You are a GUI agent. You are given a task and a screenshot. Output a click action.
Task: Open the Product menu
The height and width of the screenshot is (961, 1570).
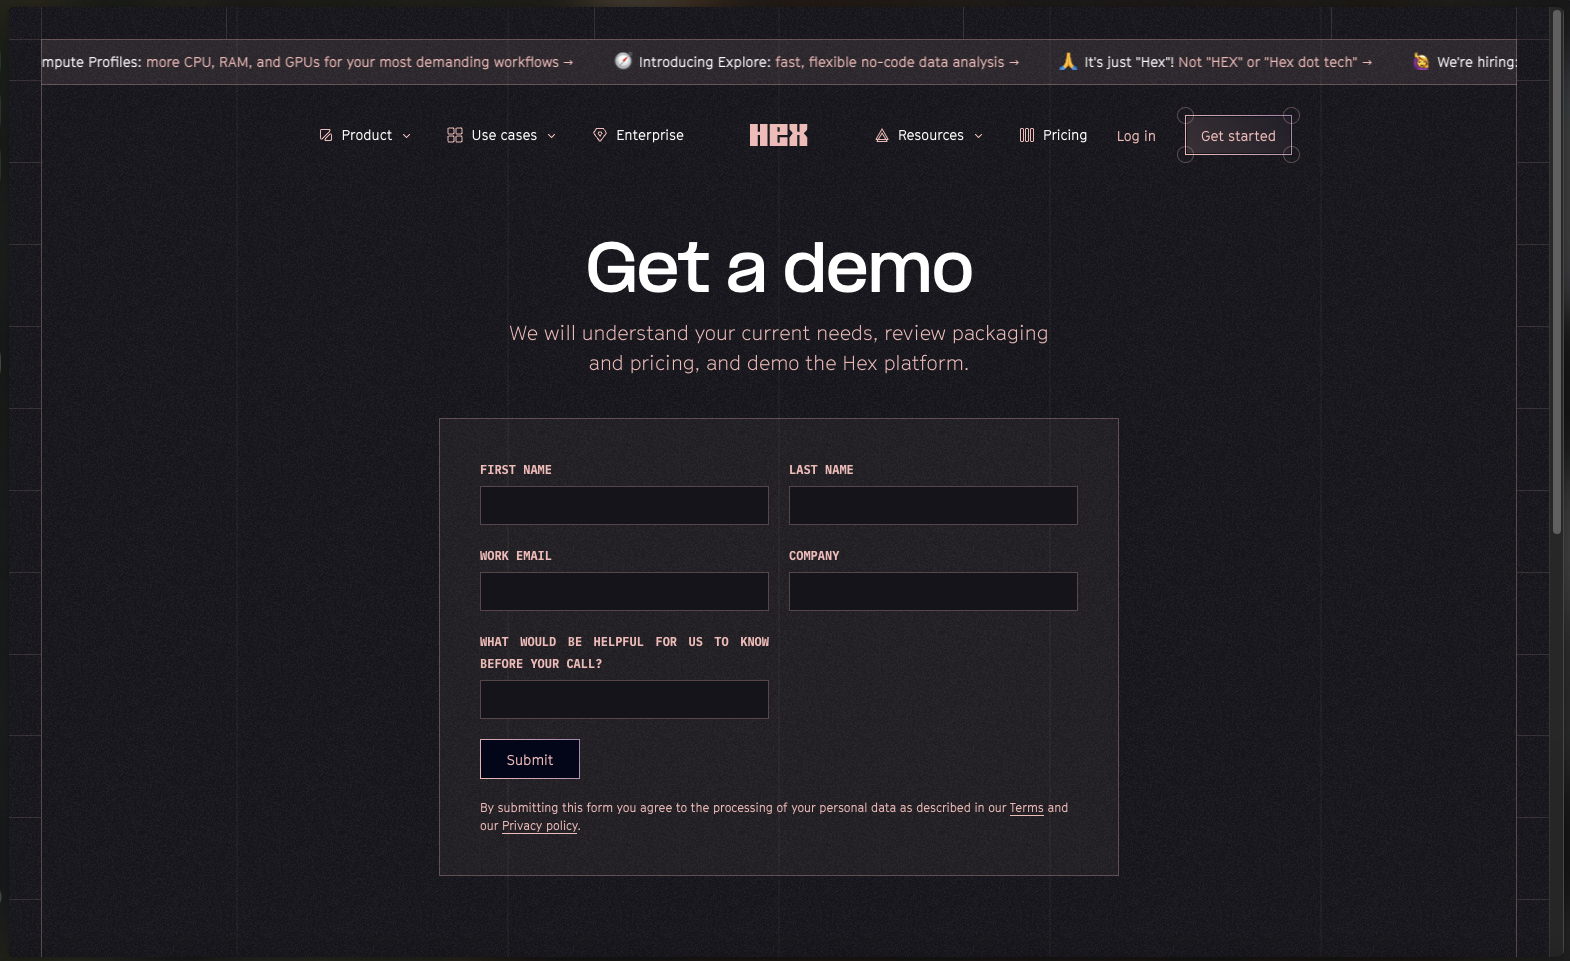[x=365, y=135]
